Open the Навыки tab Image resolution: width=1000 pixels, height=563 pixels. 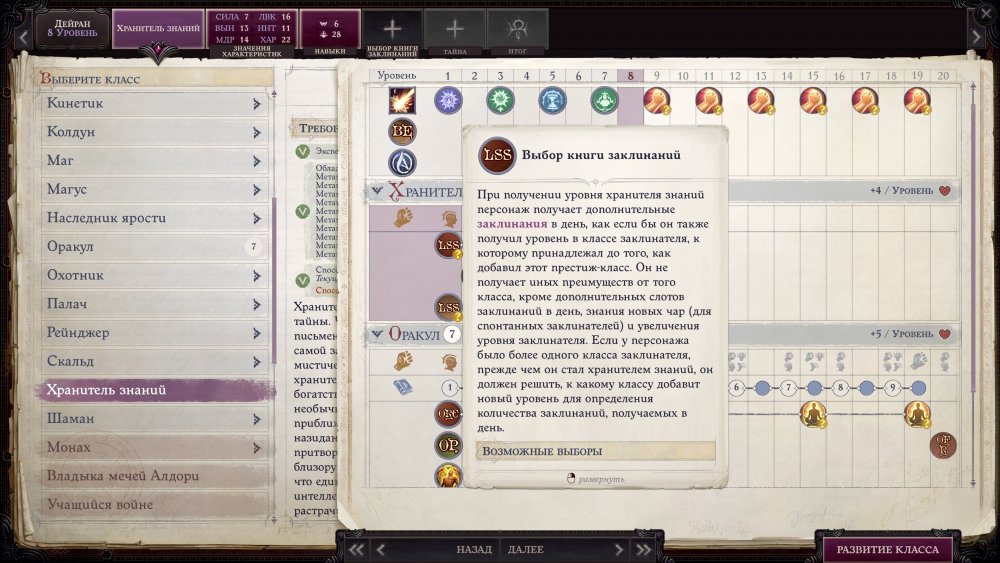[x=330, y=32]
